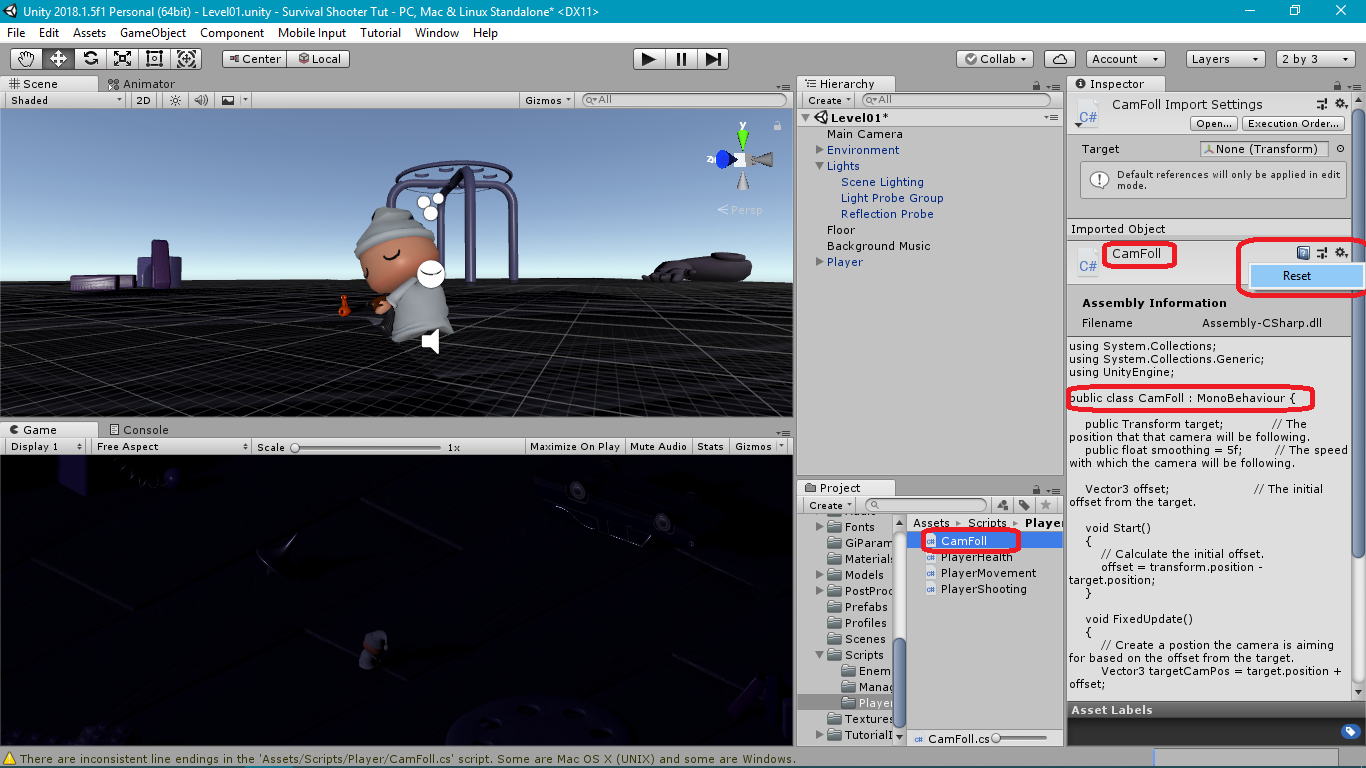Click the Project panel lock icon

click(x=1035, y=488)
